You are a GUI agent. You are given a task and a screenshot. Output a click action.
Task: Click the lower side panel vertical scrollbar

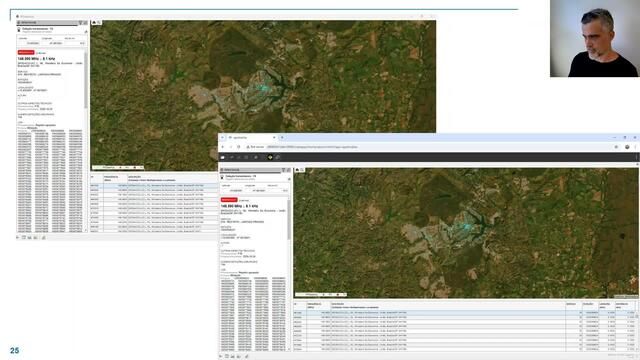pyautogui.click(x=289, y=220)
